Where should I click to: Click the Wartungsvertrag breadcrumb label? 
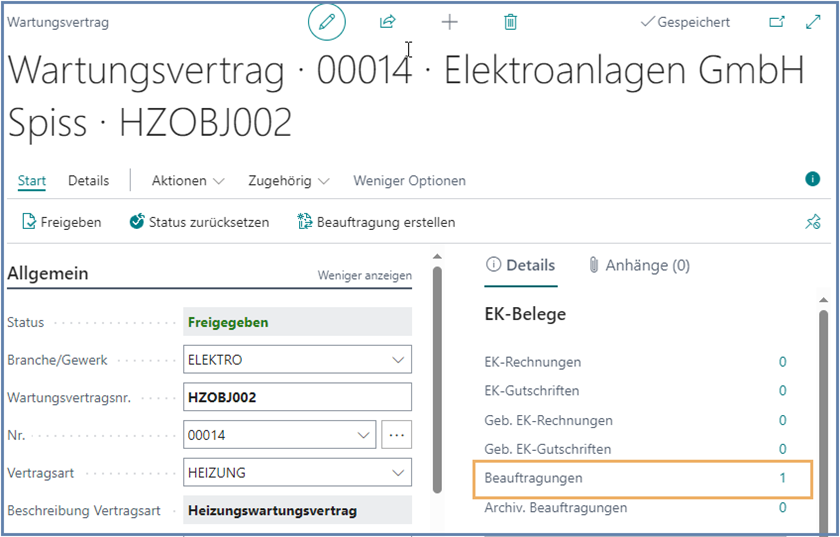58,22
